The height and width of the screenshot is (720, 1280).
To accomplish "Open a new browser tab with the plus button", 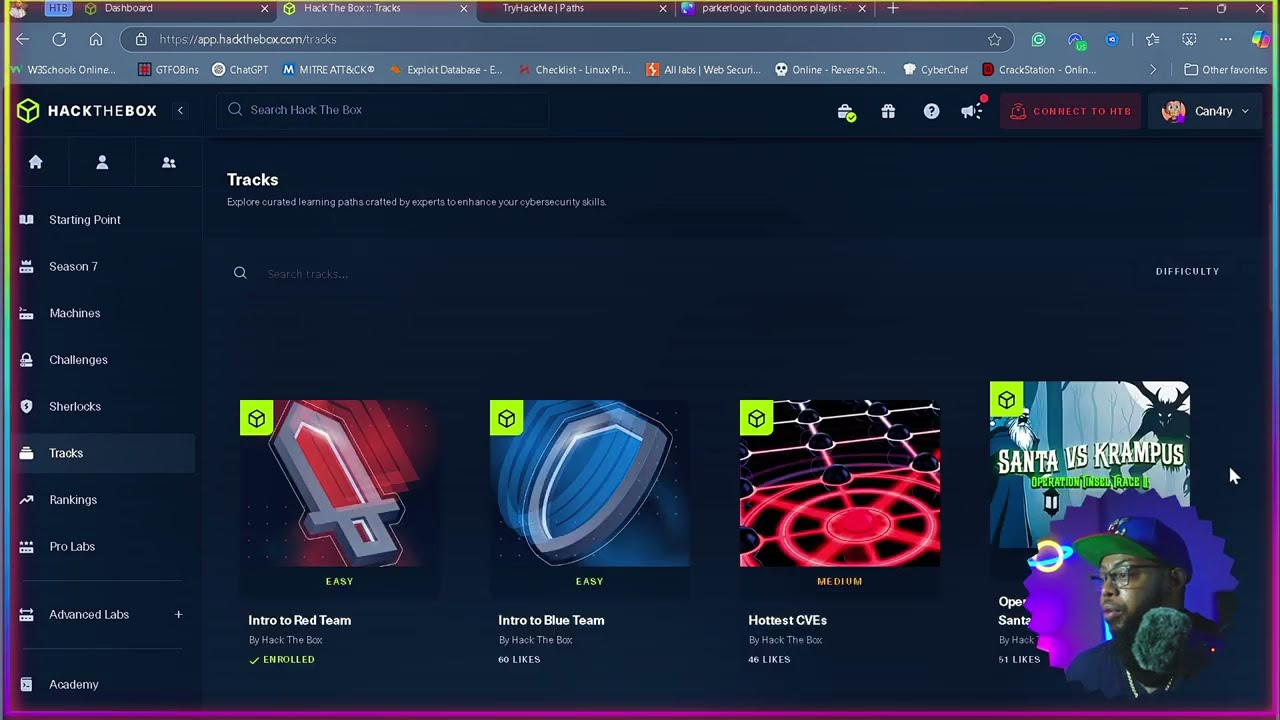I will pyautogui.click(x=893, y=8).
